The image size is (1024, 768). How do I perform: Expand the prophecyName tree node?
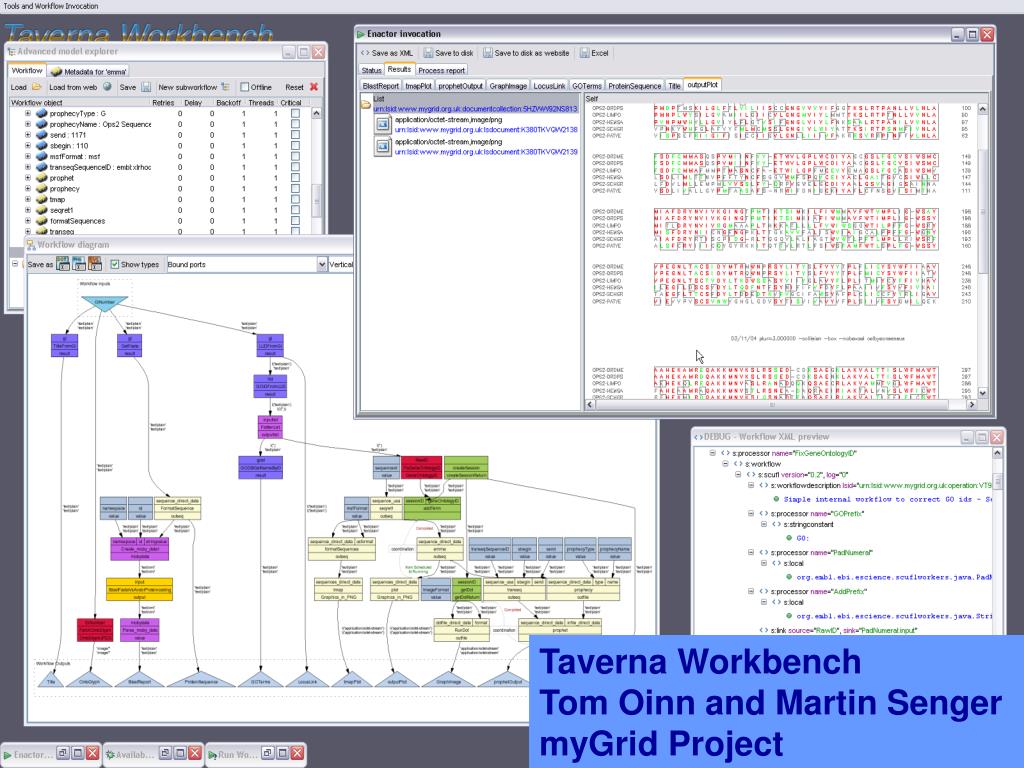point(27,124)
